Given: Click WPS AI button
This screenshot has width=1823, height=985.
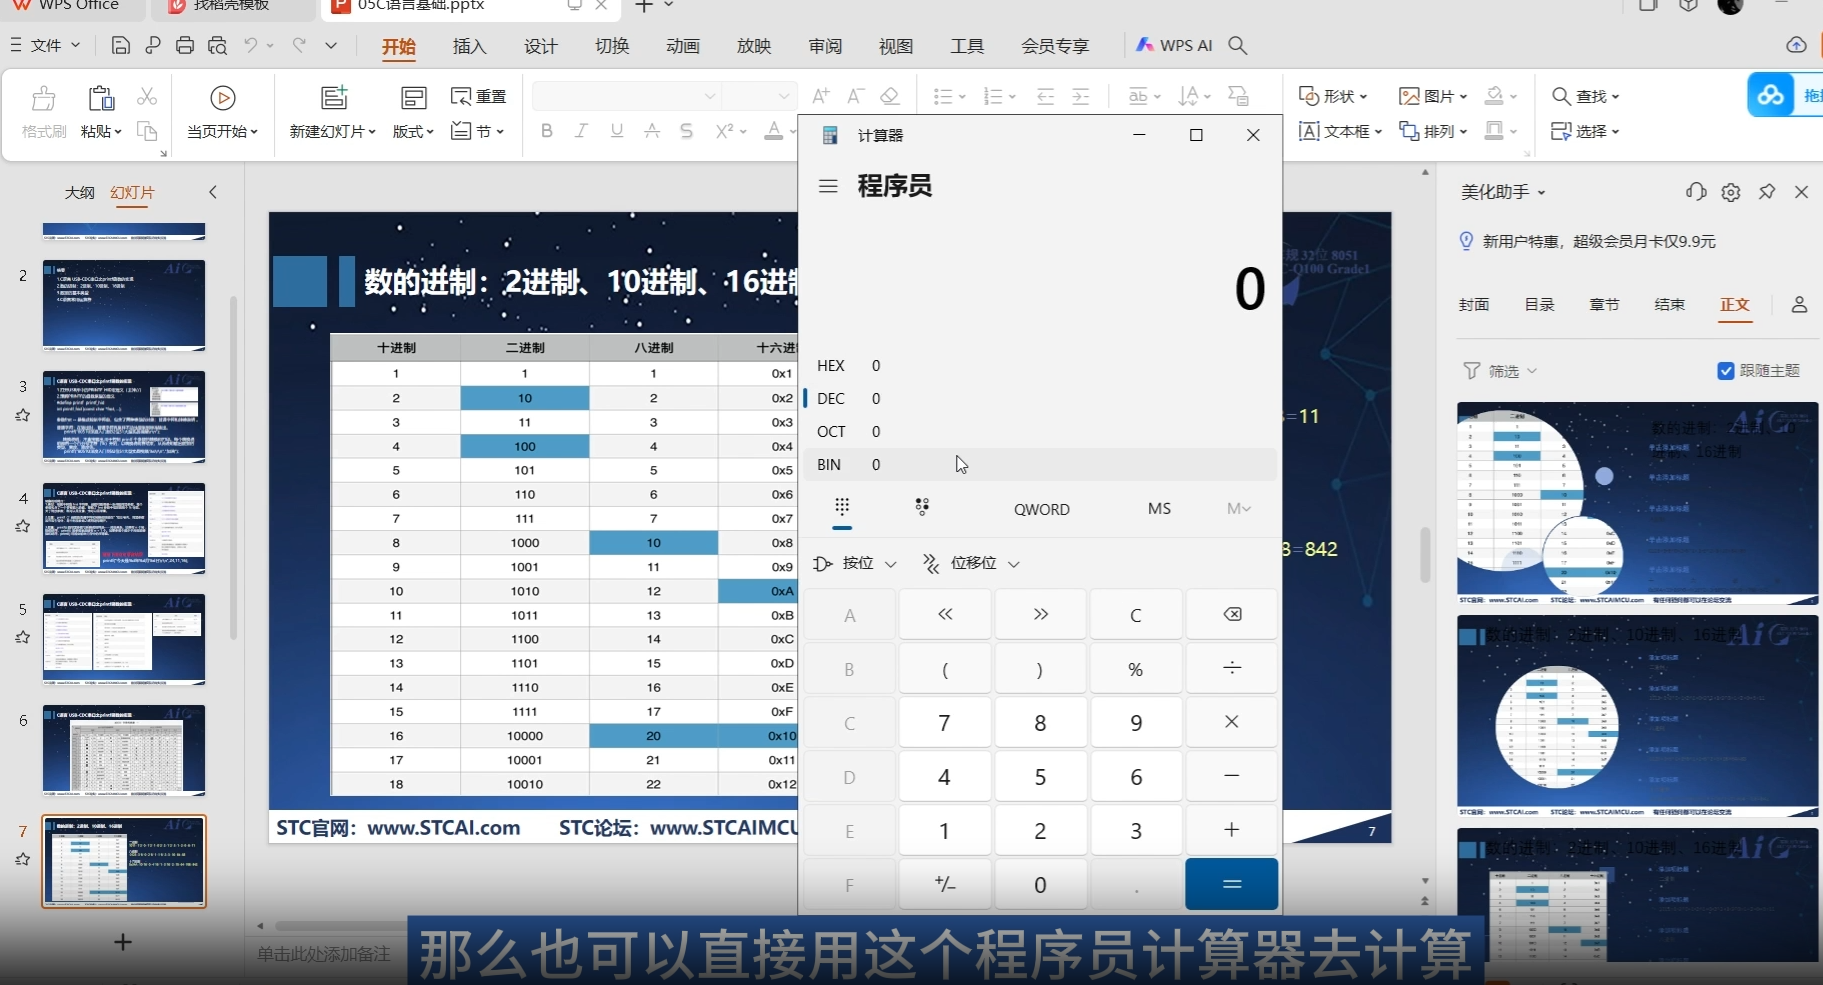Looking at the screenshot, I should point(1174,46).
